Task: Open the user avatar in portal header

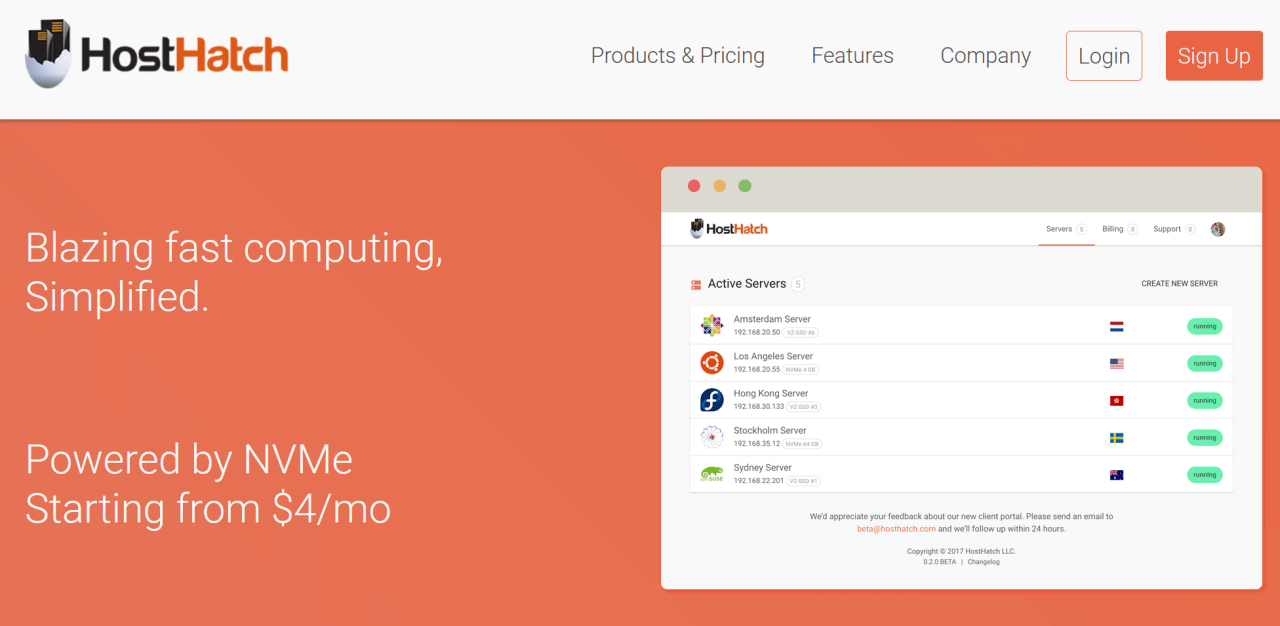Action: pyautogui.click(x=1218, y=229)
